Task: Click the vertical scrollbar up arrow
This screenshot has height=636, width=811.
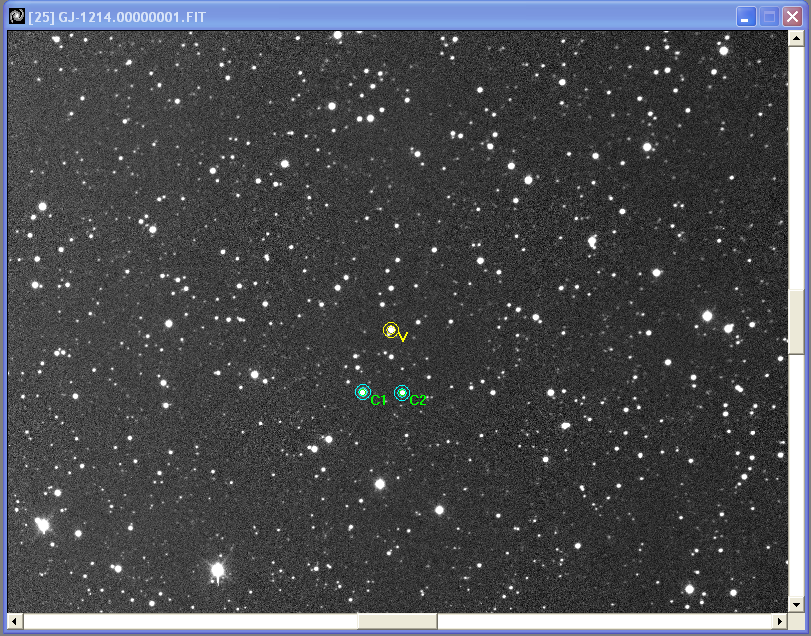Action: 796,39
